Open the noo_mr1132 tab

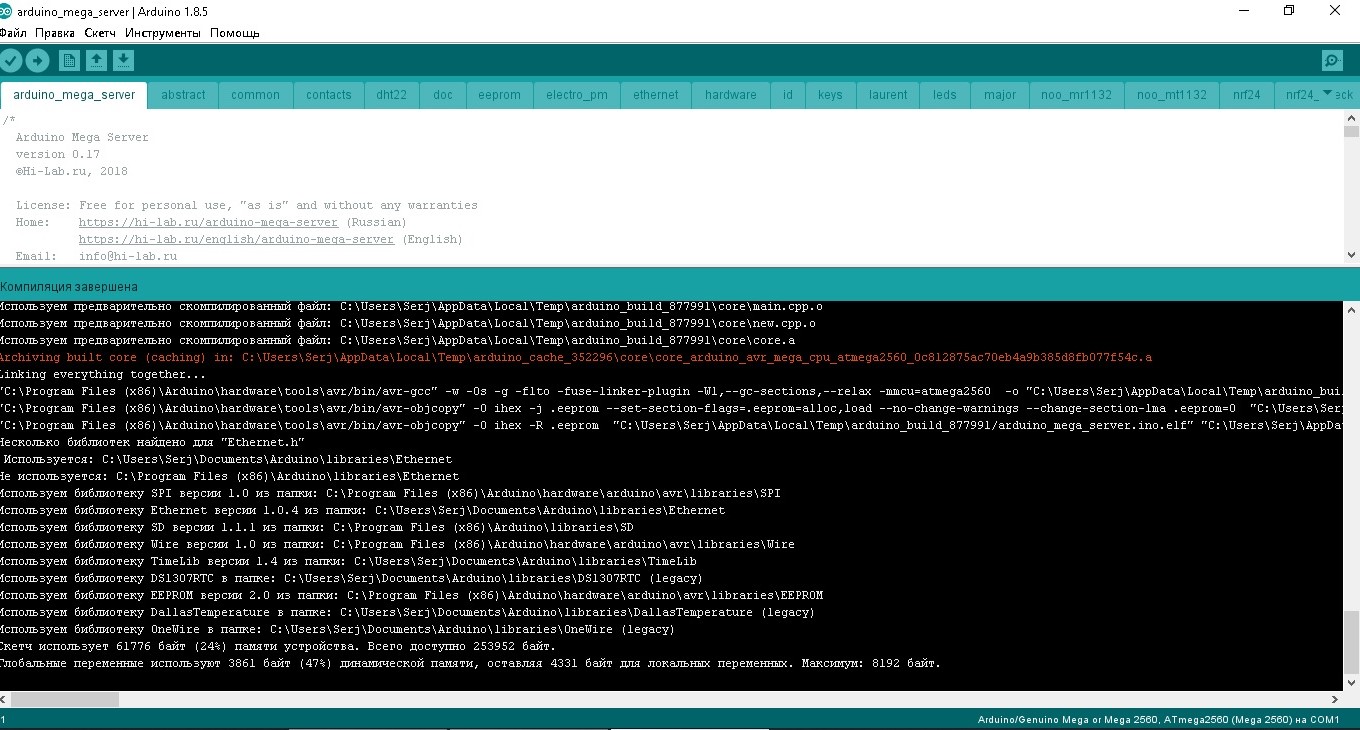coord(1076,95)
